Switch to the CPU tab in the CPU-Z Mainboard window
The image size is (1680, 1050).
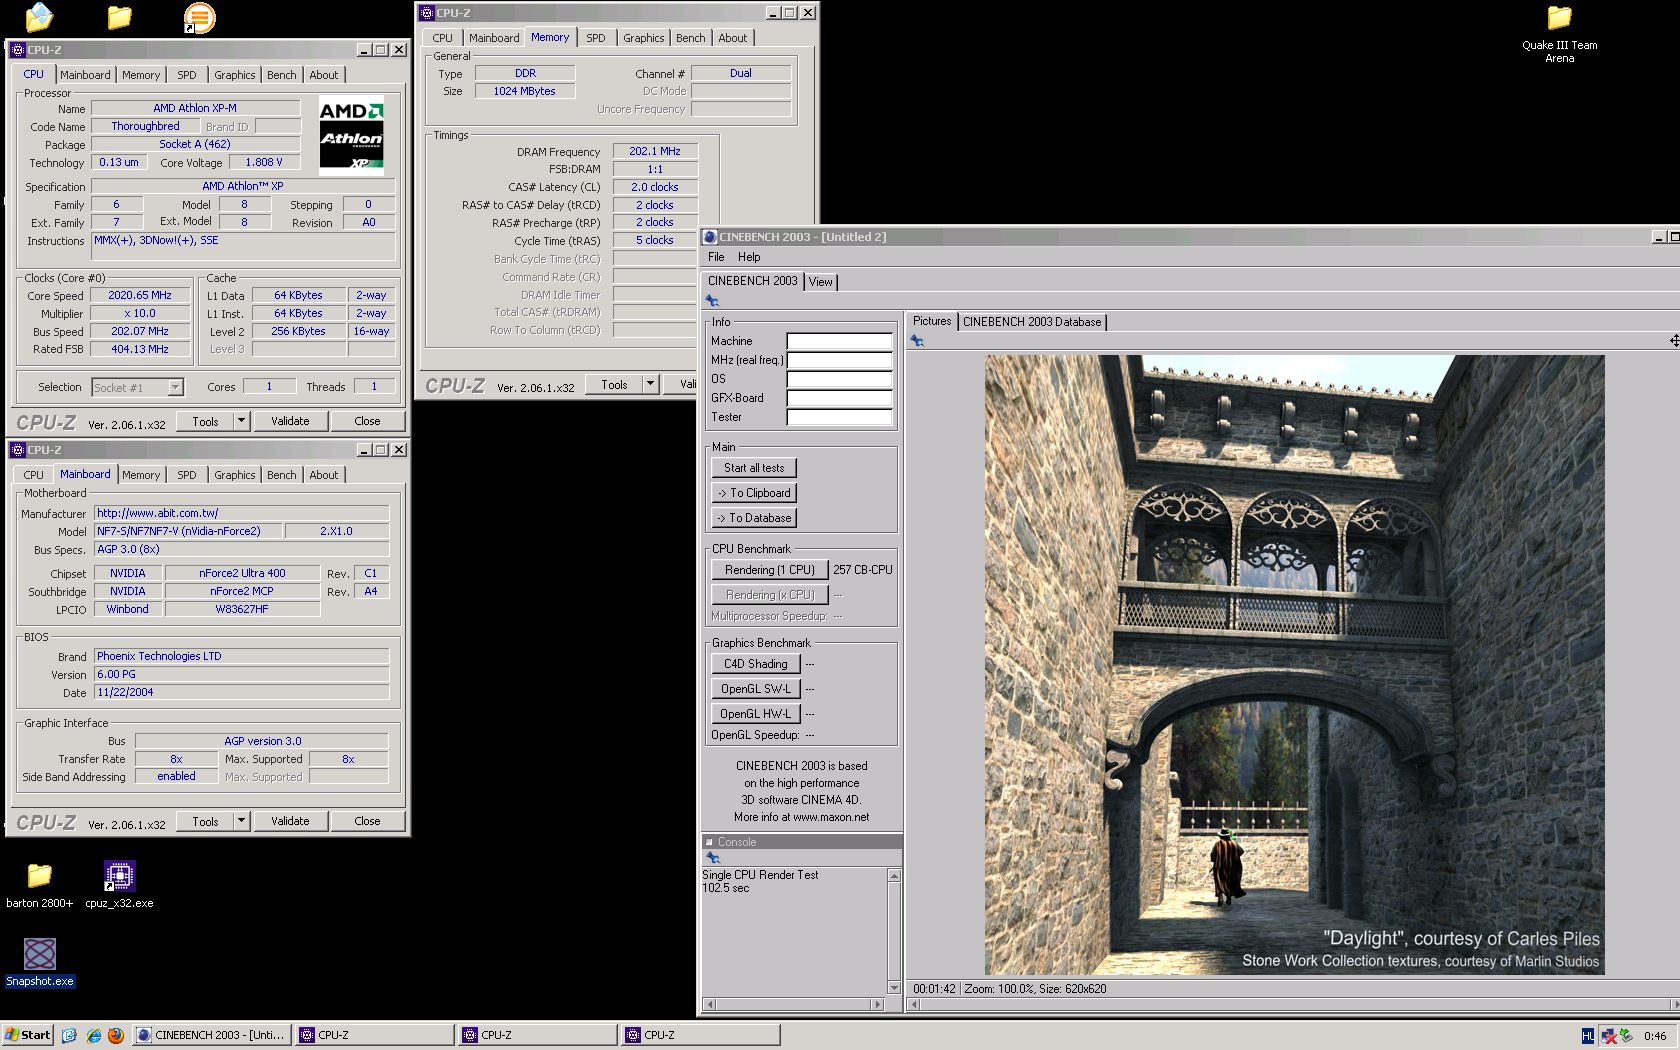tap(34, 475)
